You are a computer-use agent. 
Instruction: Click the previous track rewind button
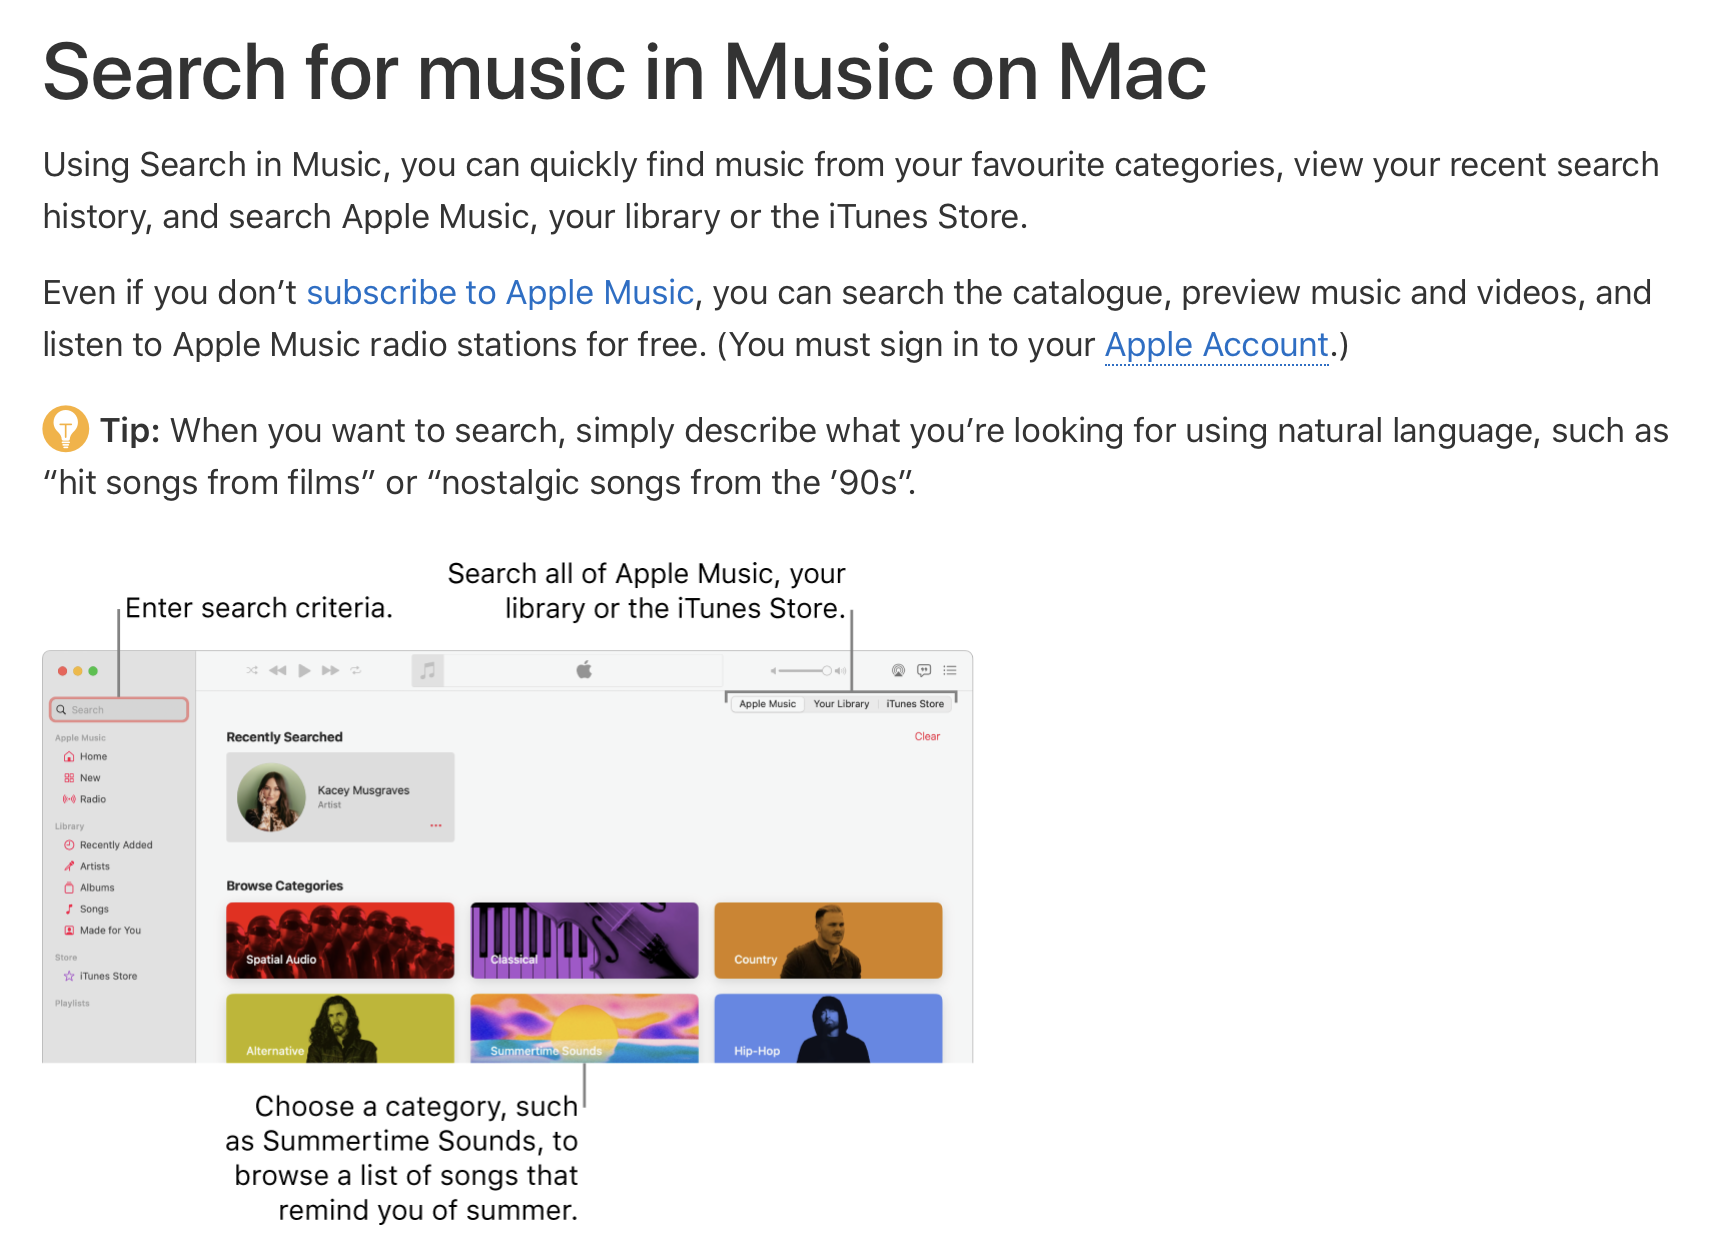[x=278, y=670]
